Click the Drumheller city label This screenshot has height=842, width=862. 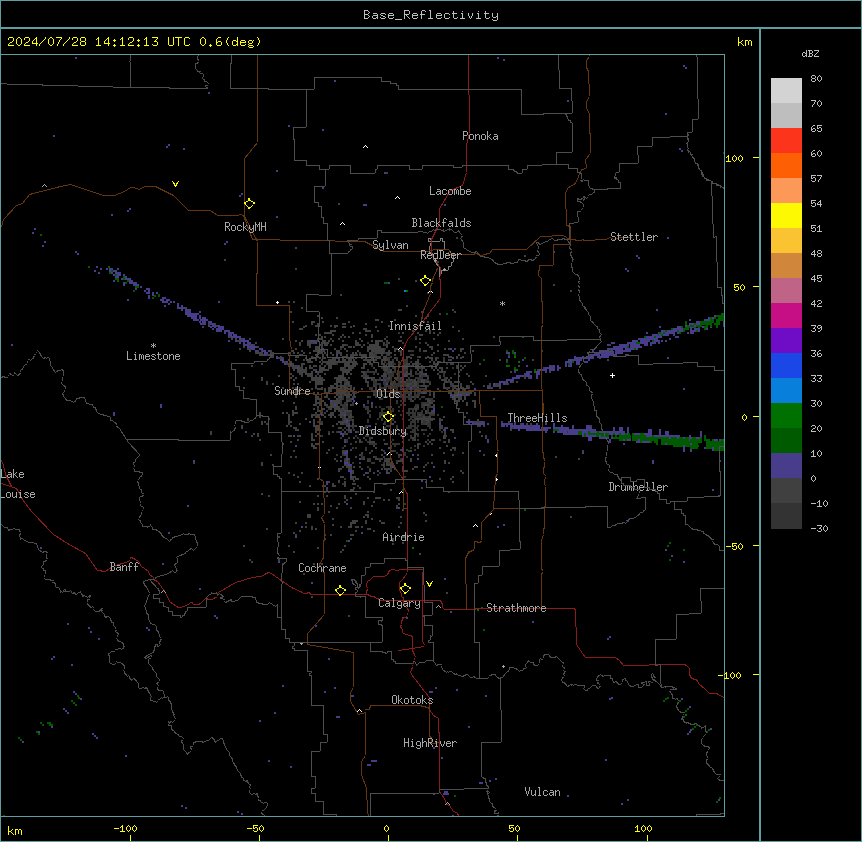(638, 487)
